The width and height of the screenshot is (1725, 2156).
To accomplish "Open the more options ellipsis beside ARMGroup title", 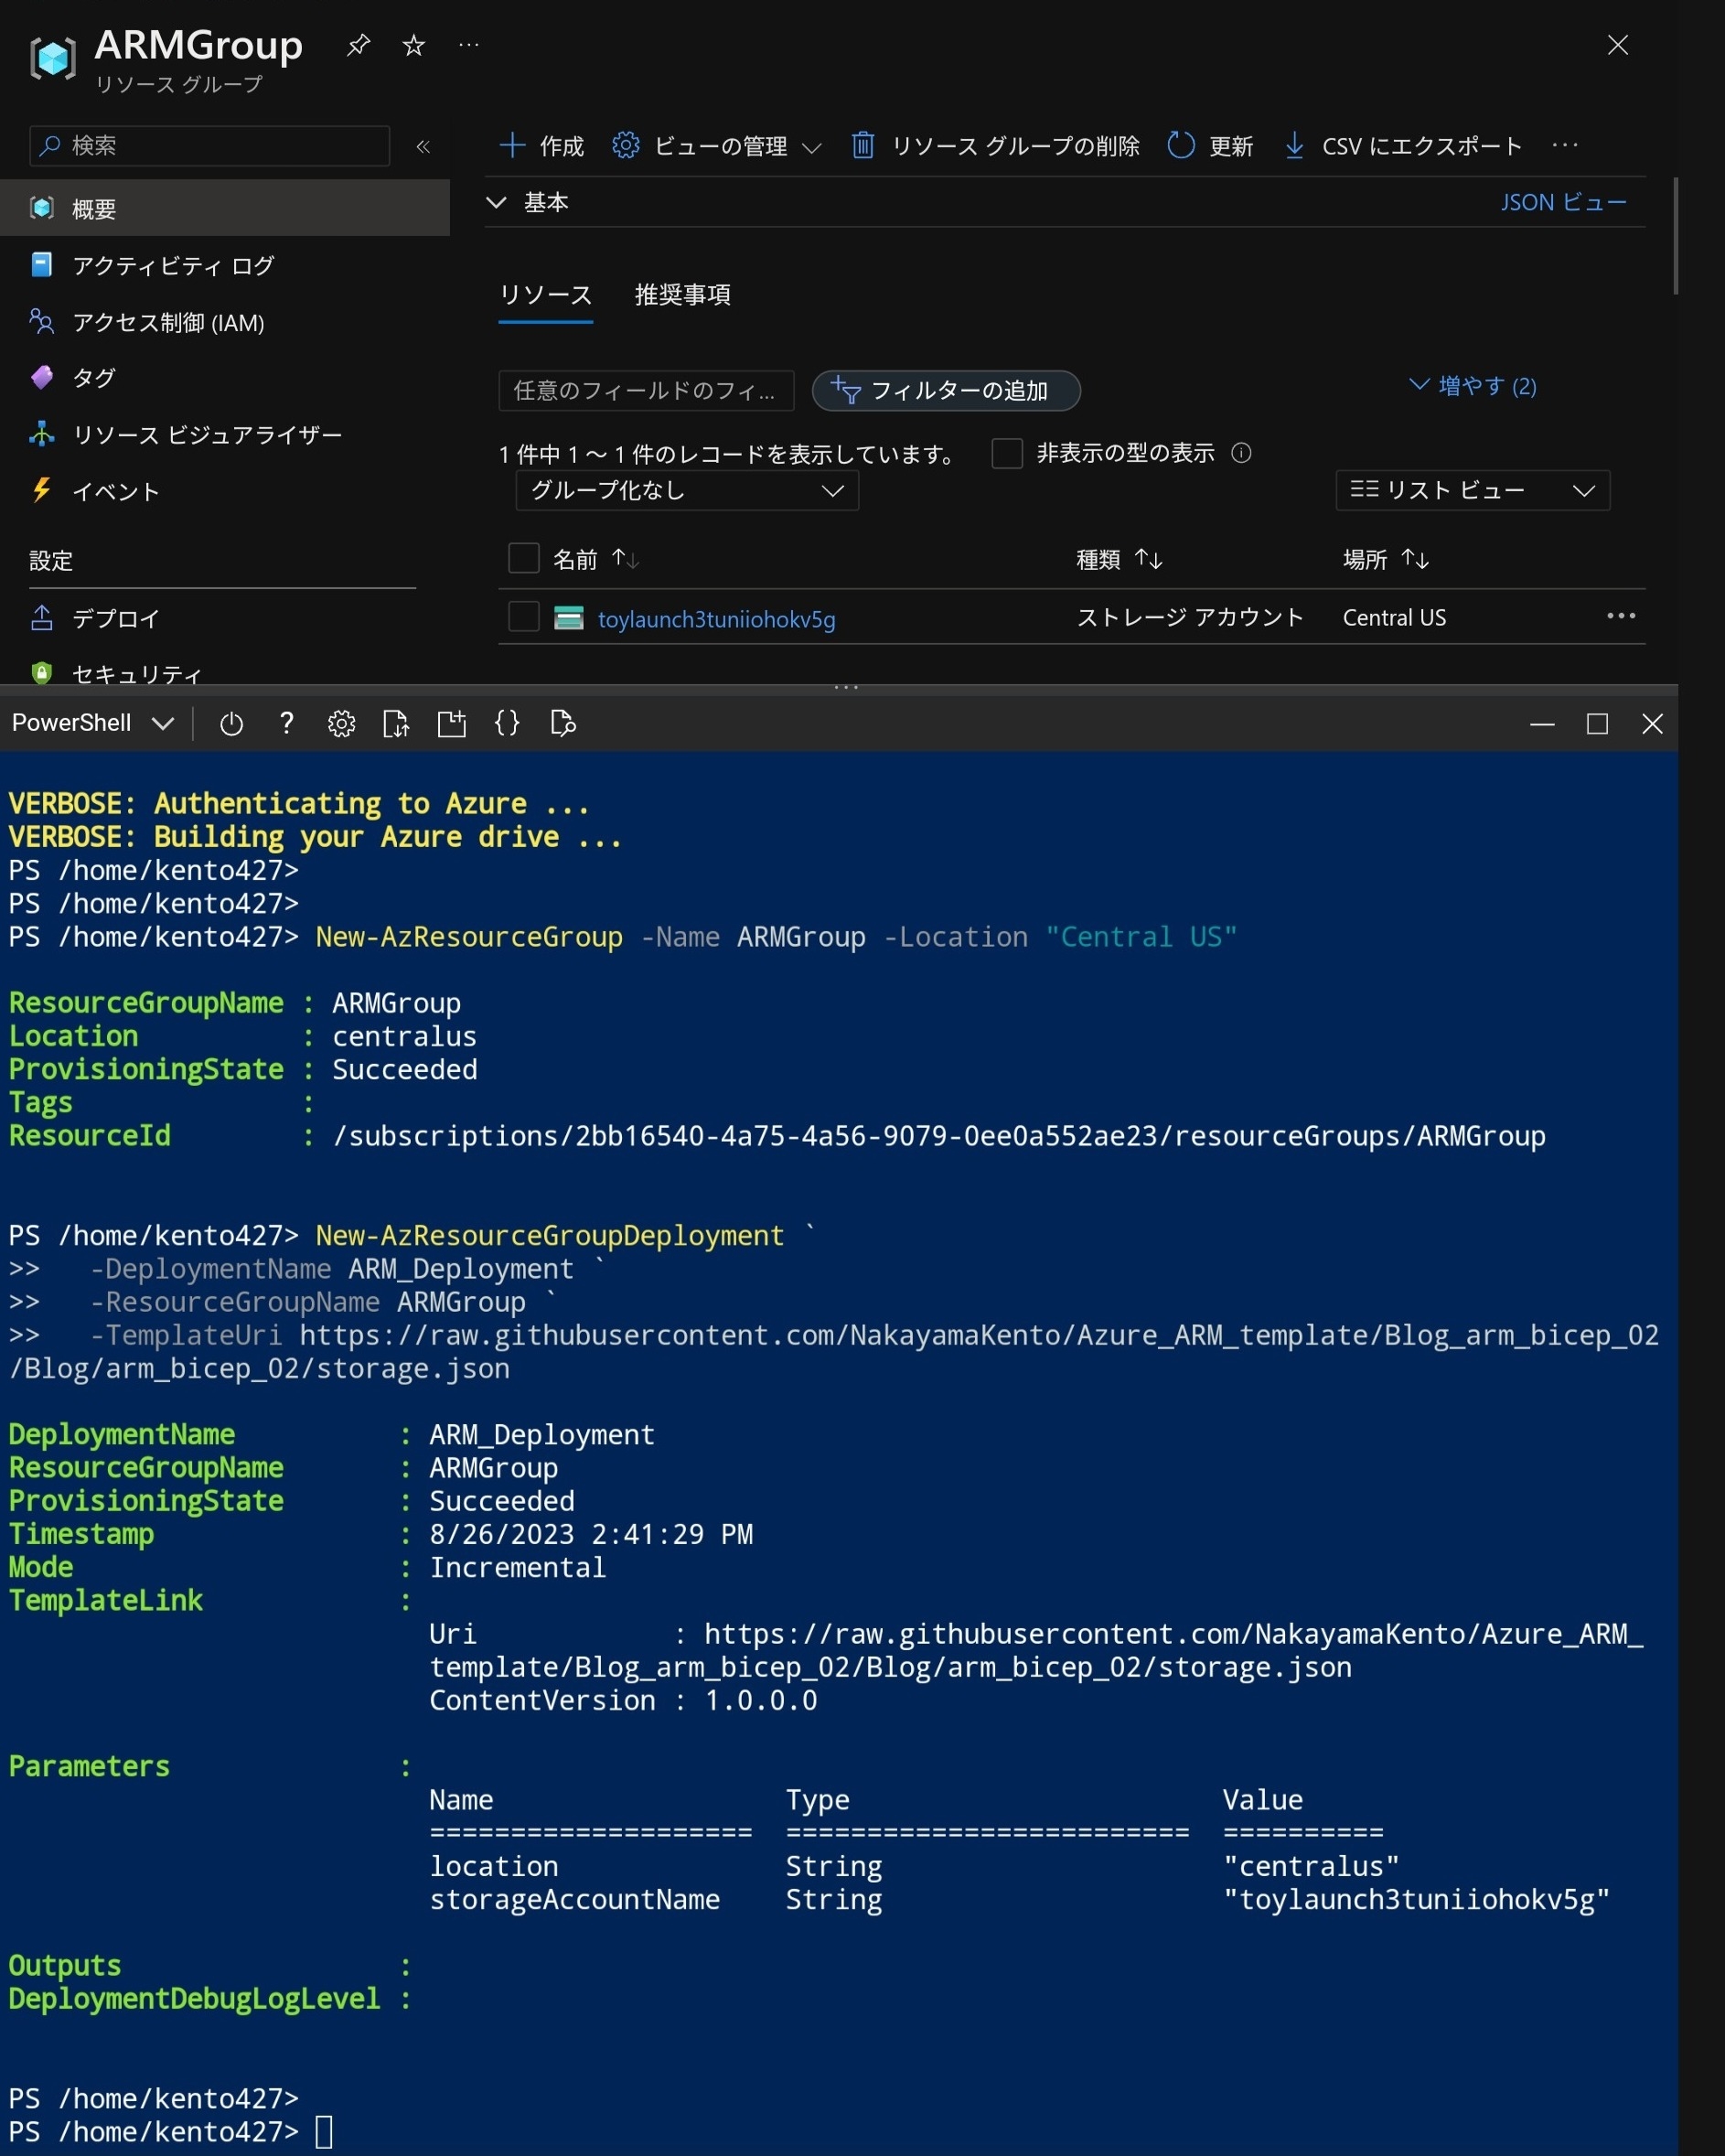I will tap(468, 45).
